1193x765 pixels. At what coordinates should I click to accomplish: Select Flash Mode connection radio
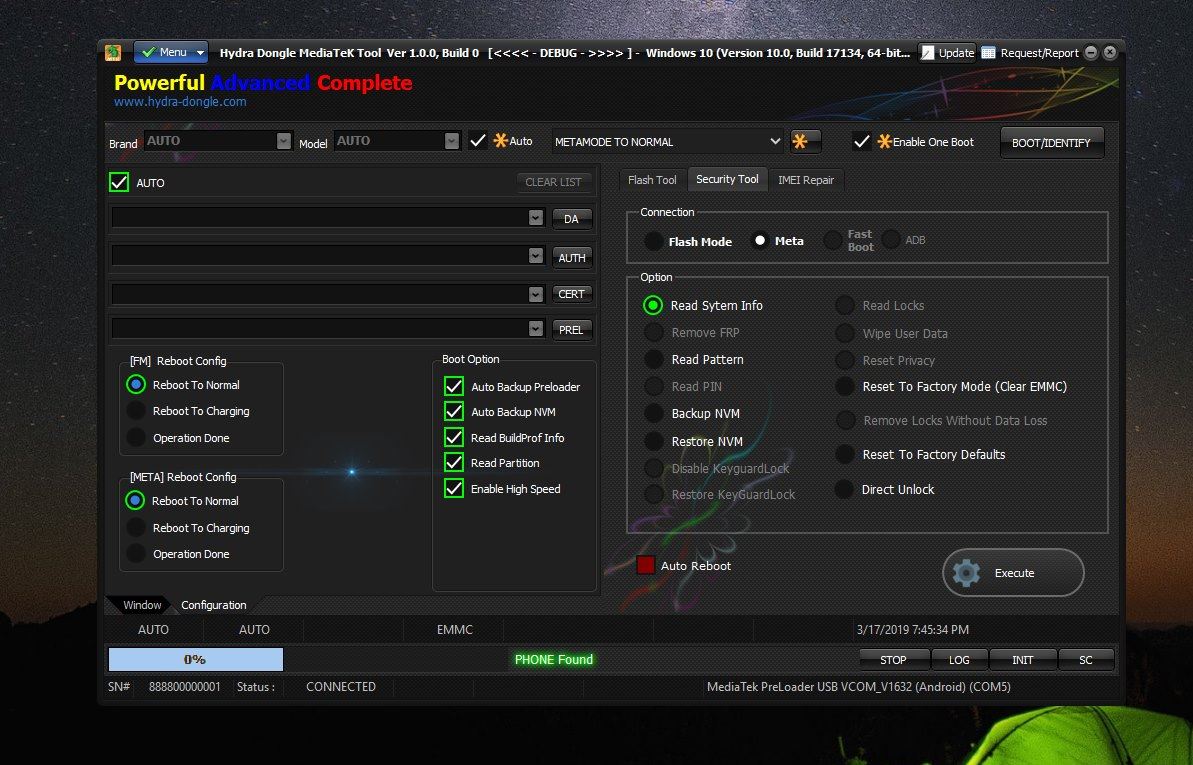(x=654, y=241)
